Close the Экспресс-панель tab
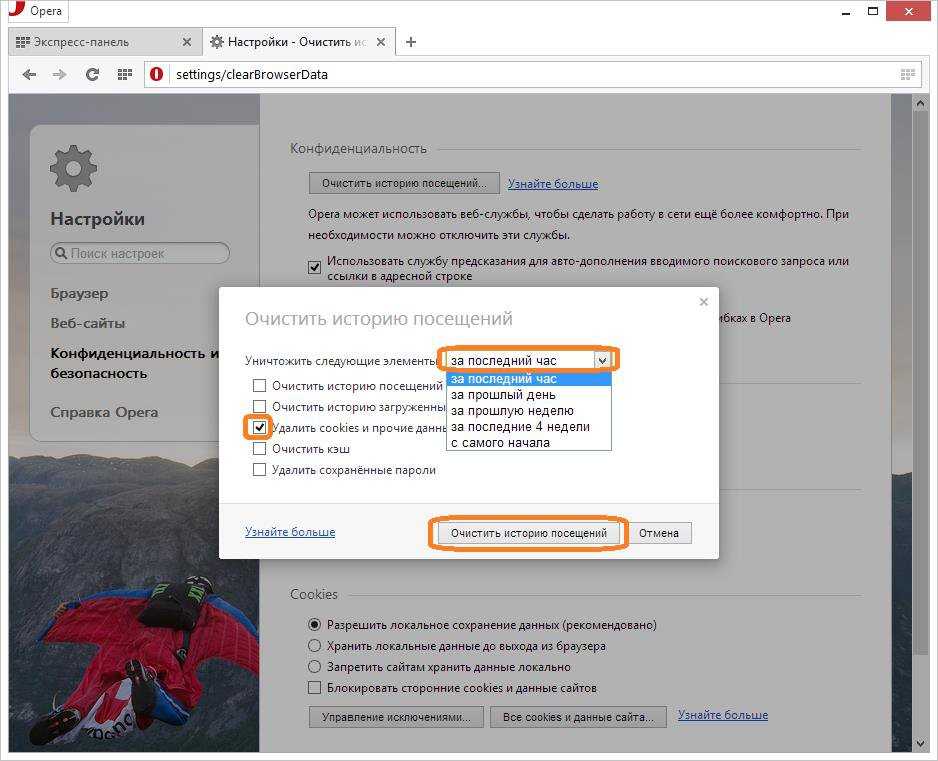The image size is (938, 761). (x=187, y=42)
